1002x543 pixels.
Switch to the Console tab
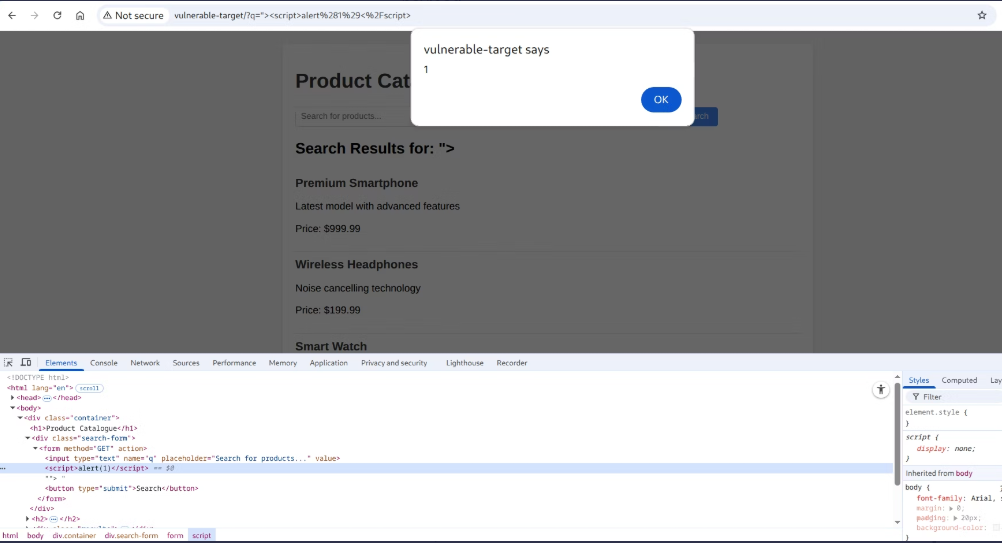click(104, 363)
